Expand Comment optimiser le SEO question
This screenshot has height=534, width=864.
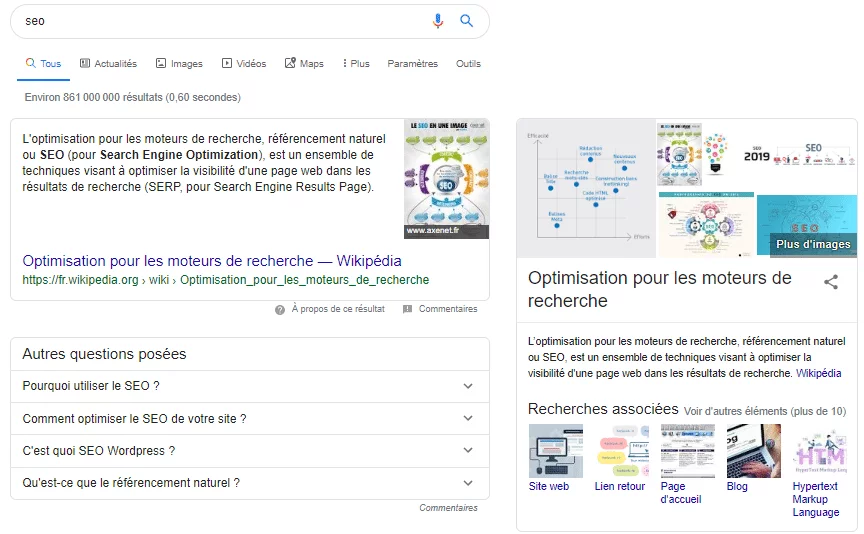point(250,419)
